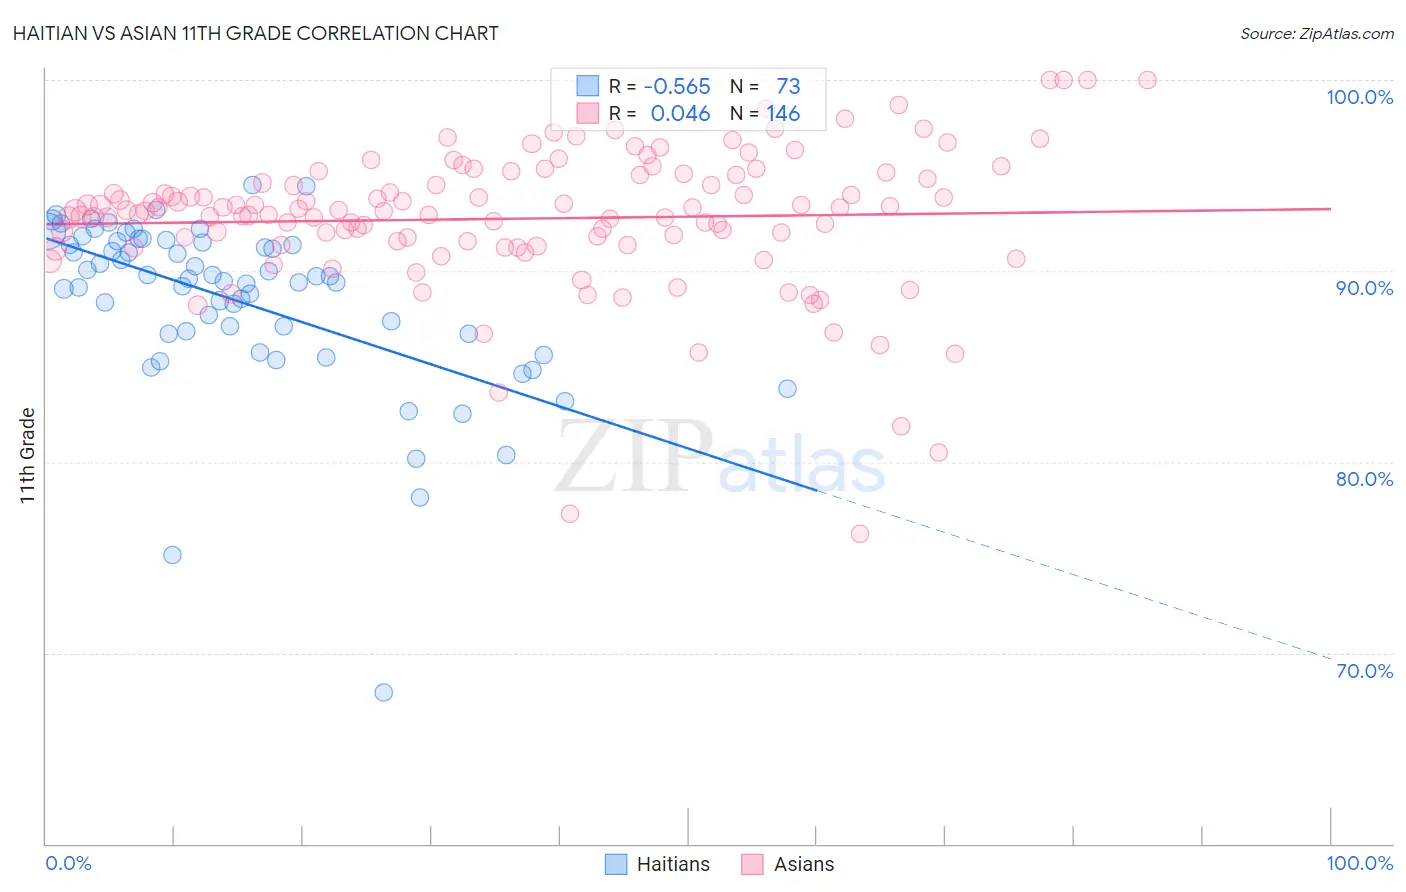Select the 90.0% y-axis label
The height and width of the screenshot is (892, 1406).
[x=1364, y=288]
